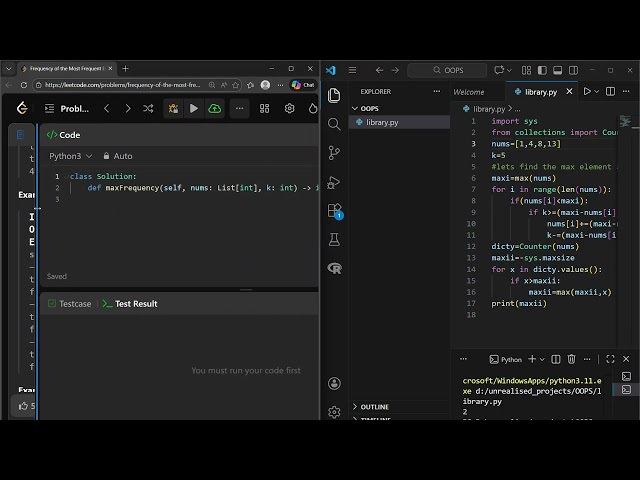Open the Source Control view in VS Code
The width and height of the screenshot is (640, 480).
(334, 153)
